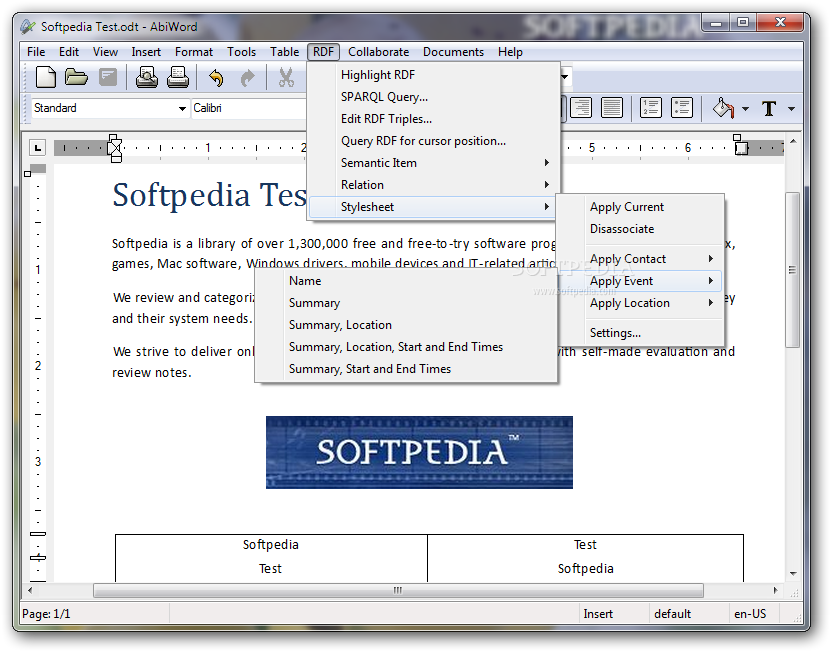Choose Highlight RDF
The image size is (831, 652).
(x=433, y=75)
